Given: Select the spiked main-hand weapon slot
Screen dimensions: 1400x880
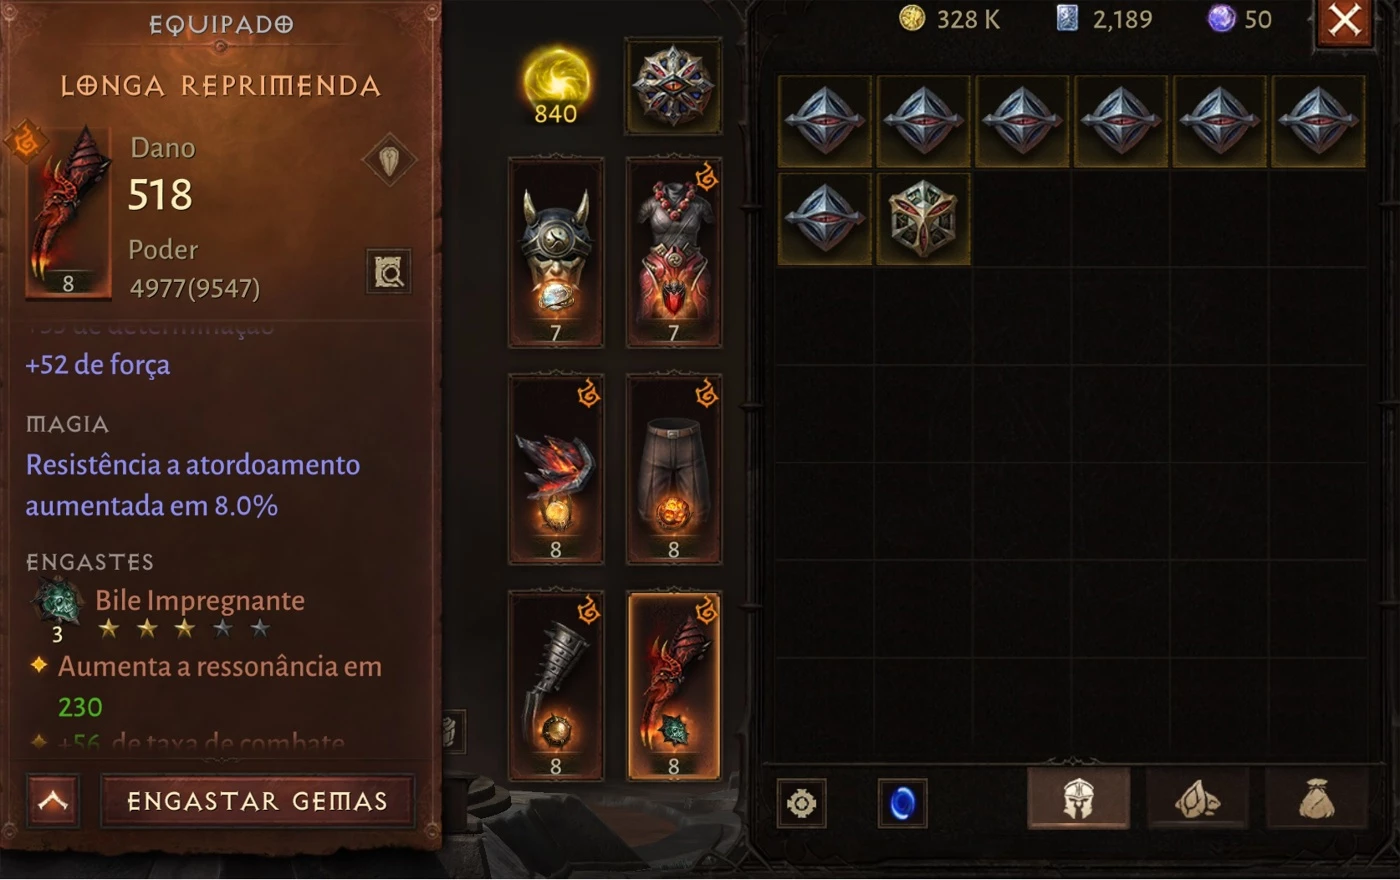Looking at the screenshot, I should coord(556,686).
